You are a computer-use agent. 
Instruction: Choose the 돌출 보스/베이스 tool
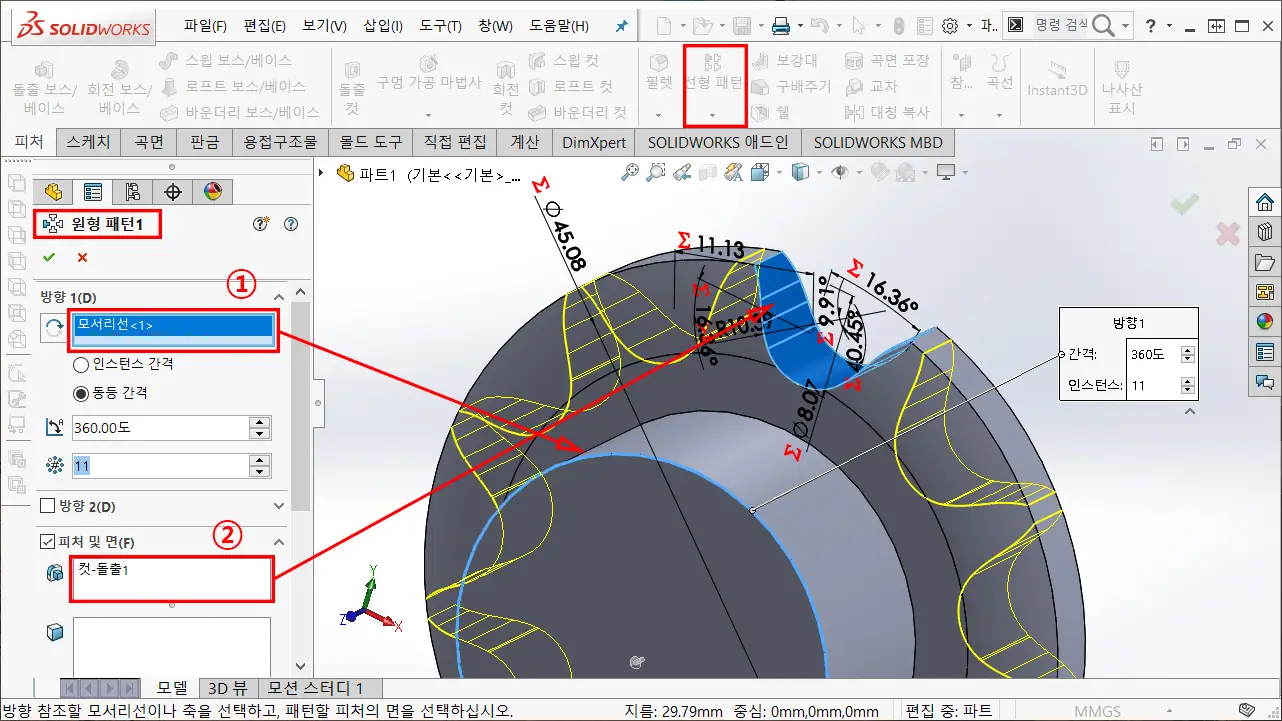(44, 88)
